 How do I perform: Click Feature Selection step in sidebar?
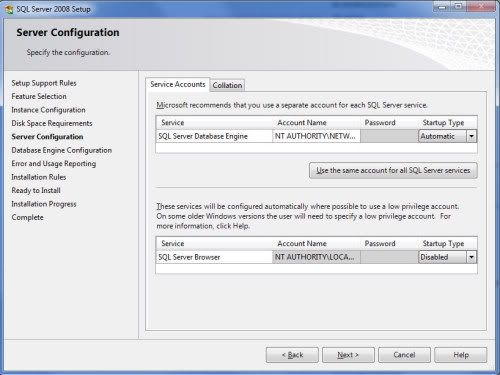tap(39, 96)
